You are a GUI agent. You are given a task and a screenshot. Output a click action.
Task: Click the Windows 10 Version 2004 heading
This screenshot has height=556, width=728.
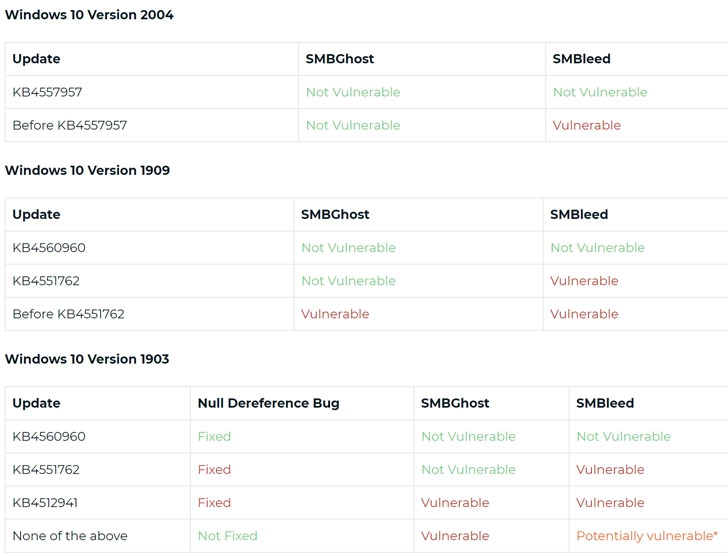(x=89, y=15)
